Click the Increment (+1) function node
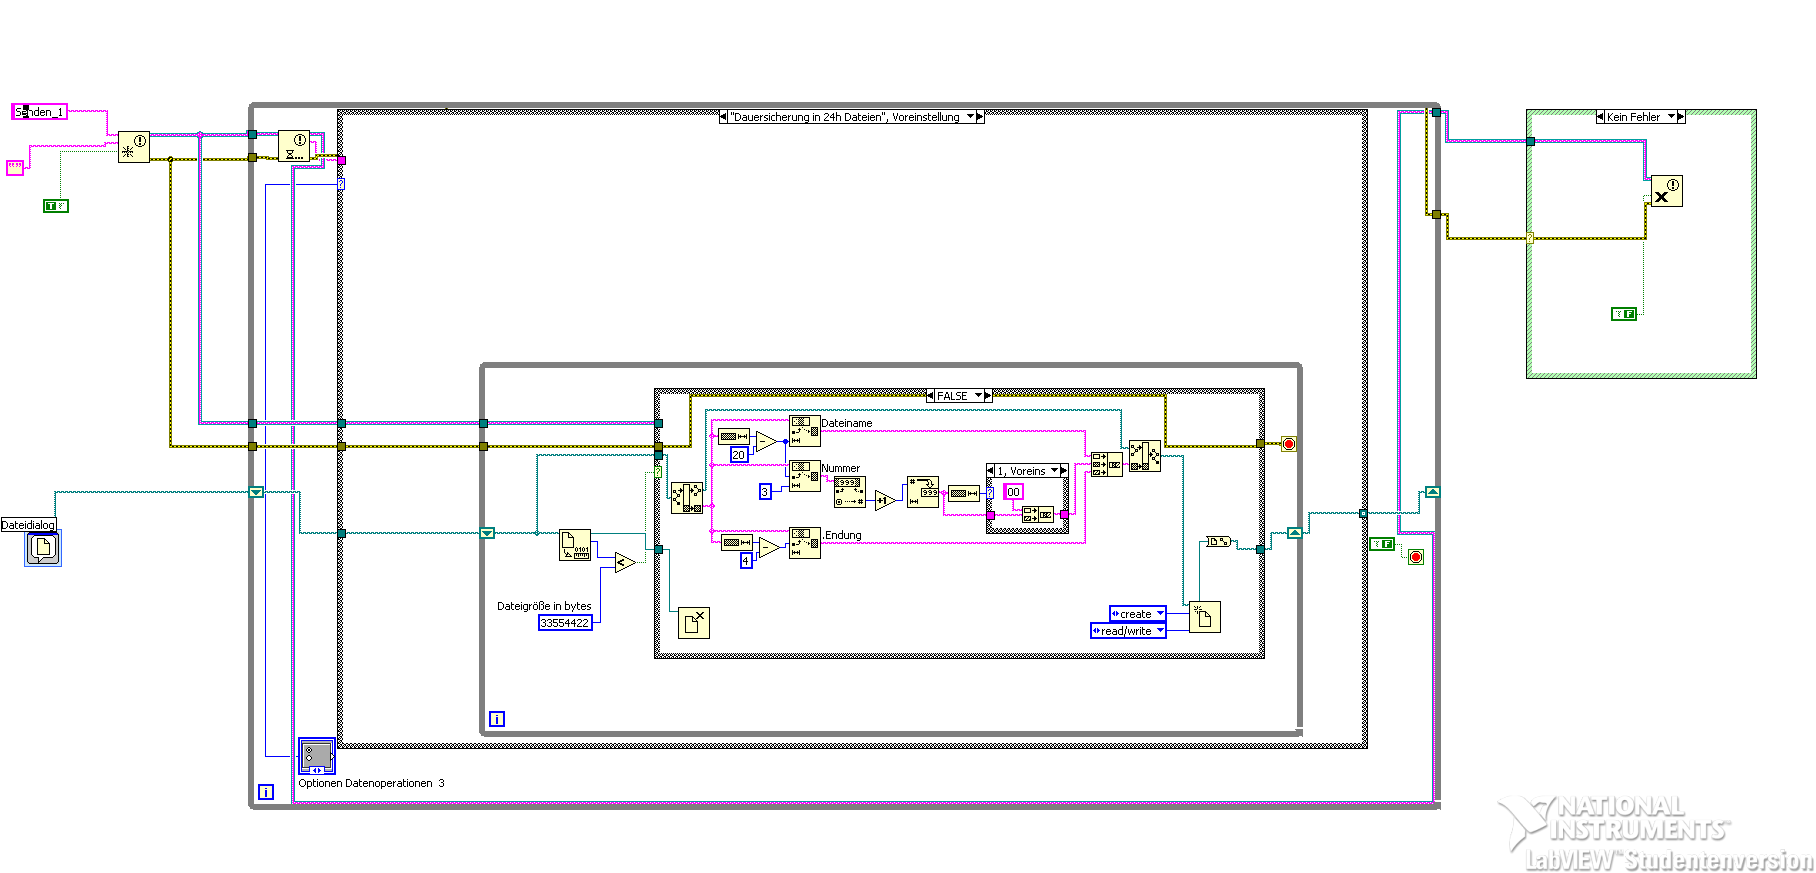Viewport: 1816px width, 873px height. pyautogui.click(x=885, y=500)
